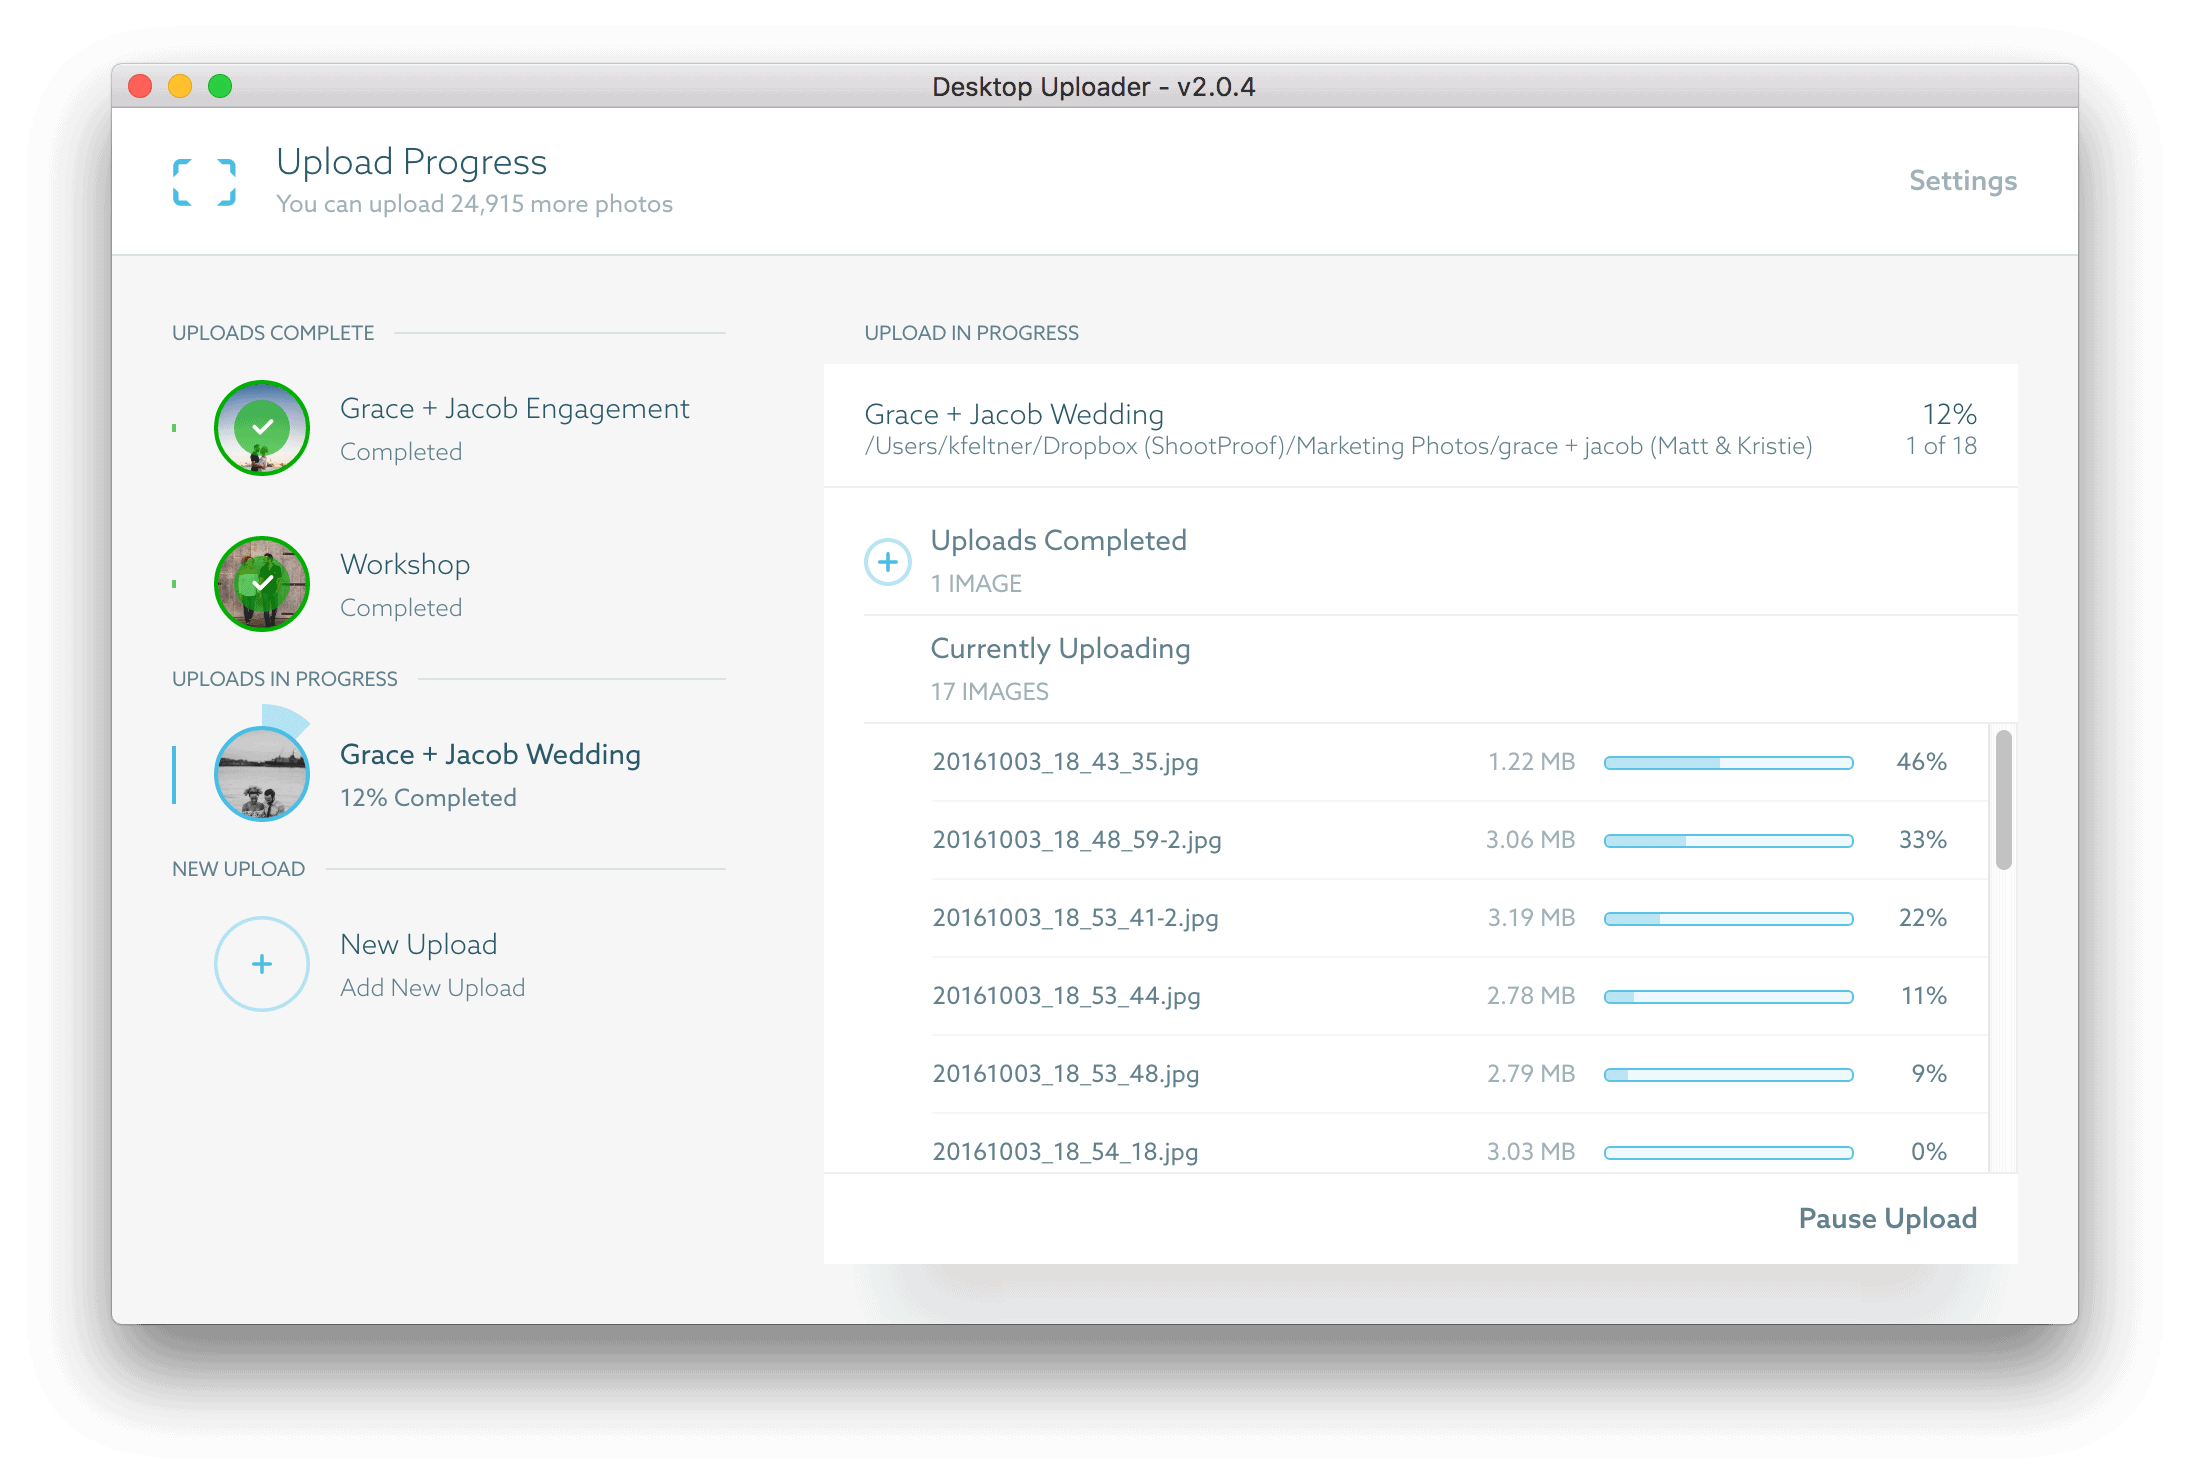Expand Uploads Completed with the plus icon
This screenshot has width=2190, height=1484.
(x=887, y=562)
